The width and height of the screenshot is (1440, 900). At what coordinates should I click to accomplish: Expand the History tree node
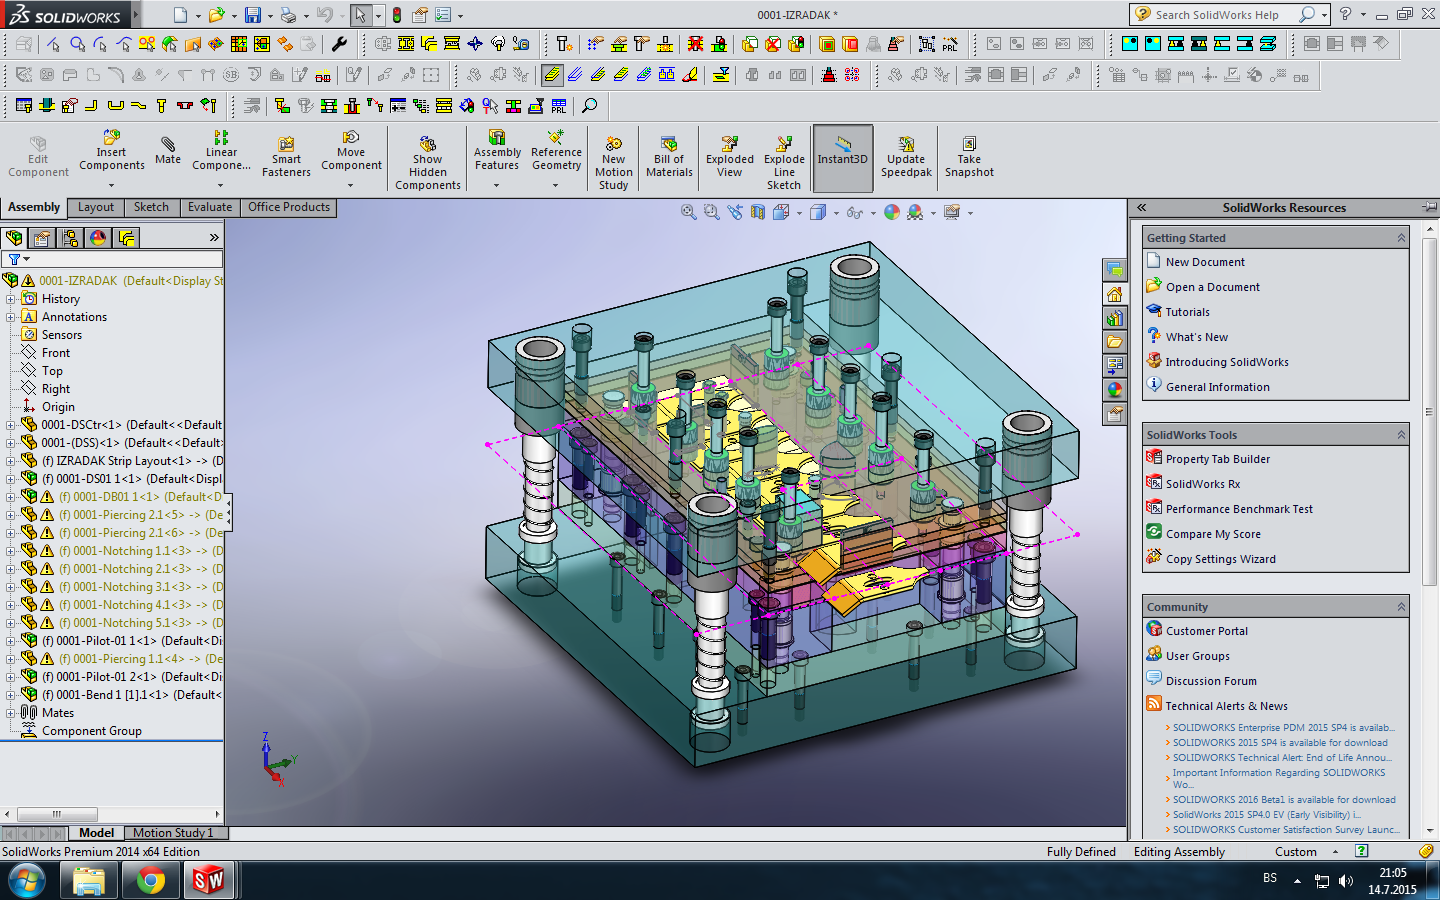tap(11, 299)
